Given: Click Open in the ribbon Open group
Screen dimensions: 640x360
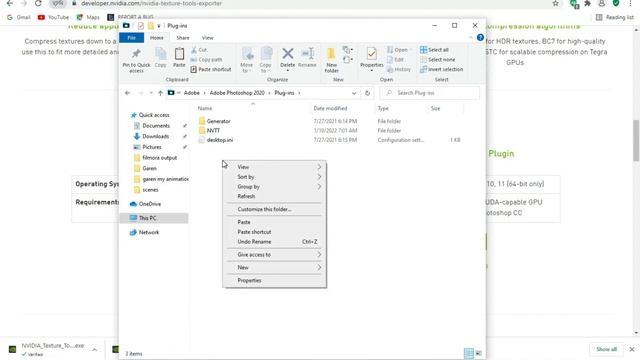Looking at the screenshot, I should [398, 50].
